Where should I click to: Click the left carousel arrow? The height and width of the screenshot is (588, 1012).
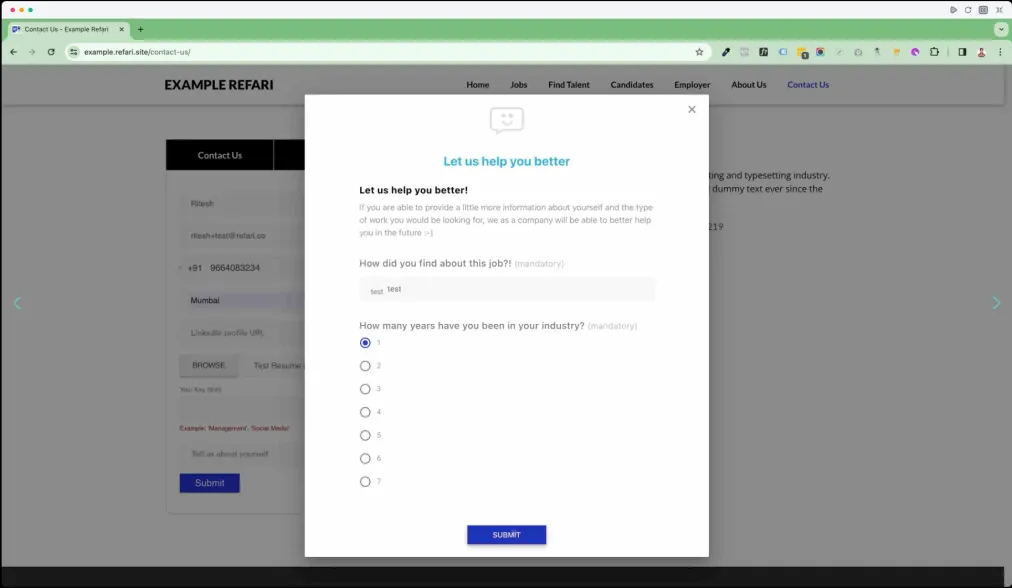[17, 303]
